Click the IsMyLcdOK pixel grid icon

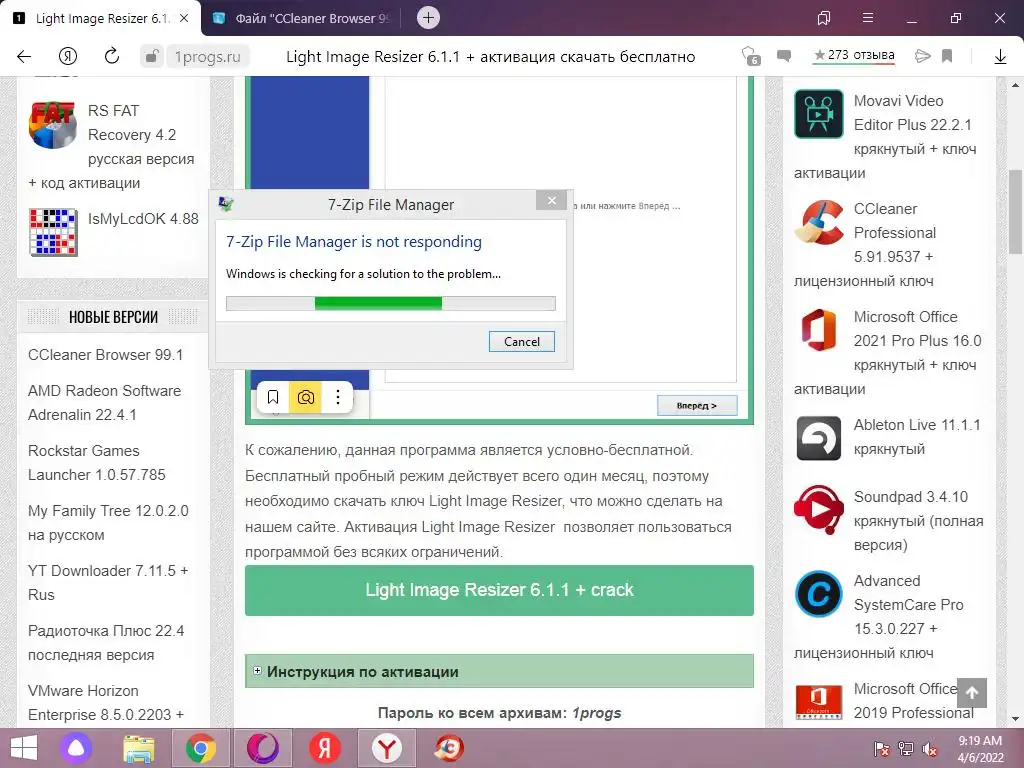[54, 232]
